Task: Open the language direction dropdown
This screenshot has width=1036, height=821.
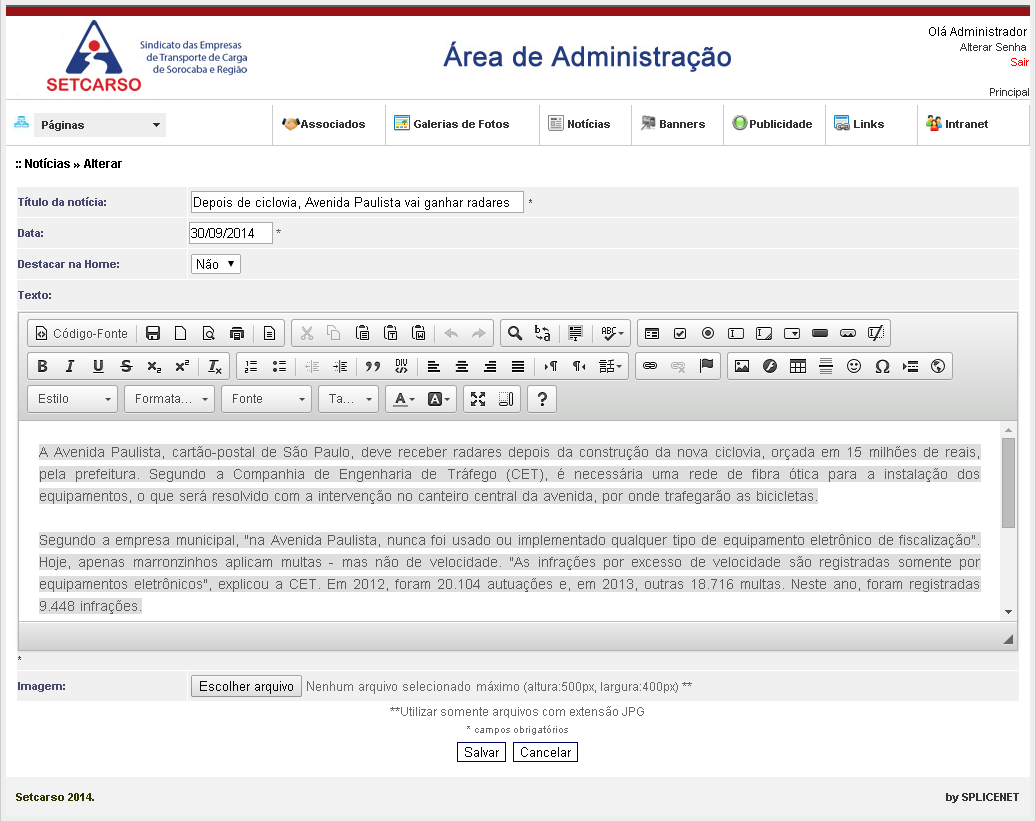Action: [610, 366]
